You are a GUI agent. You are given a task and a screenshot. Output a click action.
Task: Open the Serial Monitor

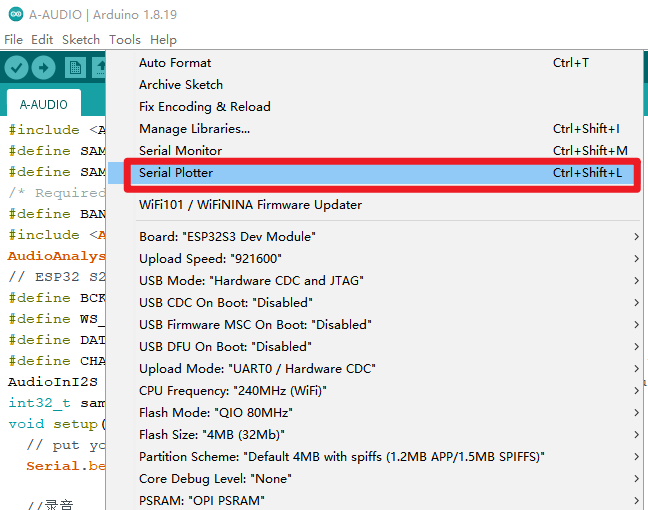coord(375,150)
